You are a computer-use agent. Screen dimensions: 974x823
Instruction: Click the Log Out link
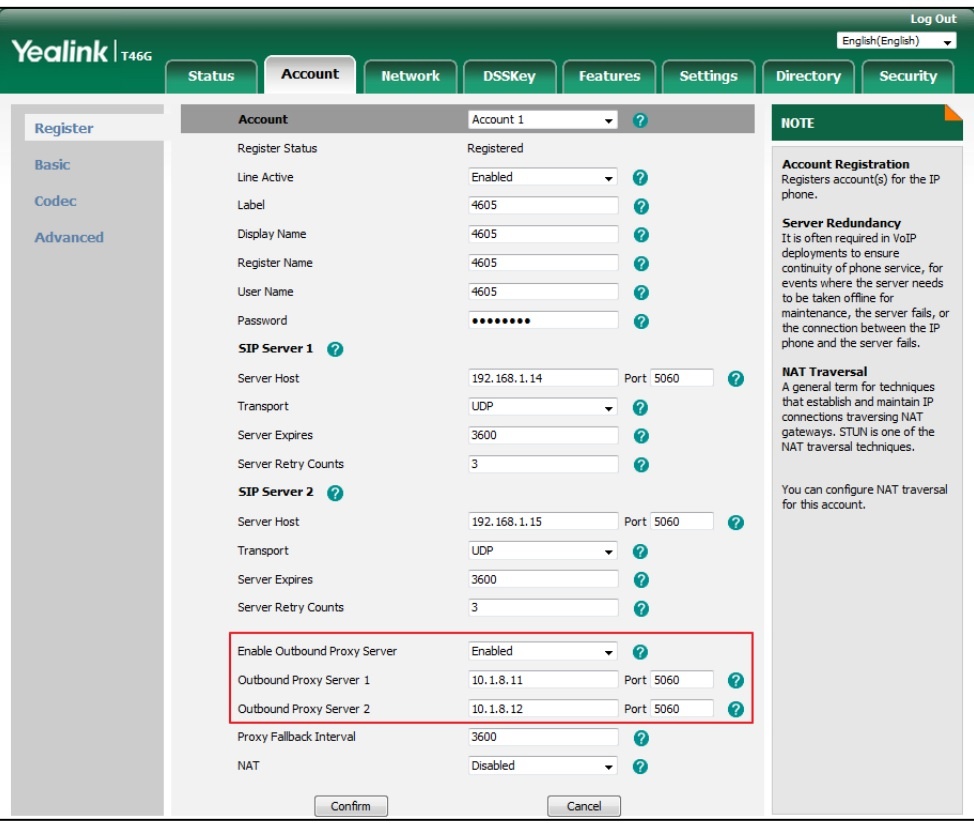tap(933, 19)
